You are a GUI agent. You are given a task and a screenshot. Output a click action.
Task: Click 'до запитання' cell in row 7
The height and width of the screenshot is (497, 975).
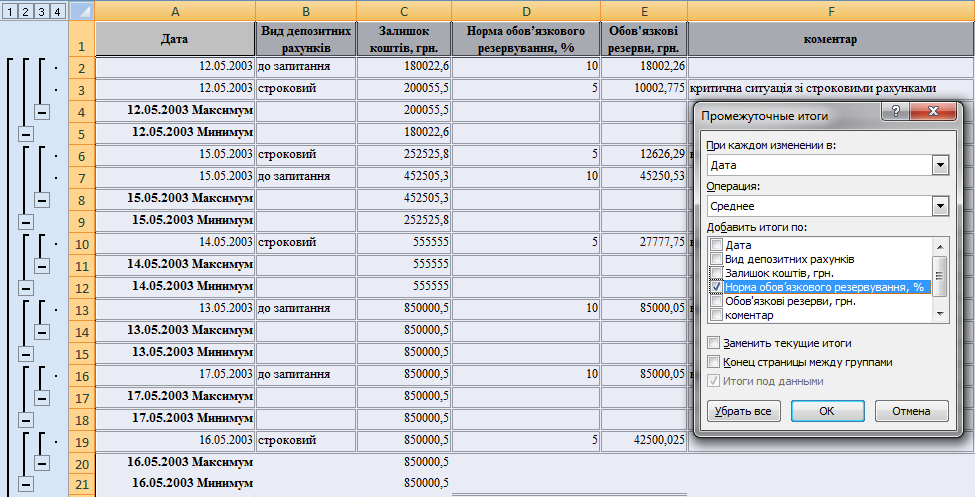tap(306, 176)
